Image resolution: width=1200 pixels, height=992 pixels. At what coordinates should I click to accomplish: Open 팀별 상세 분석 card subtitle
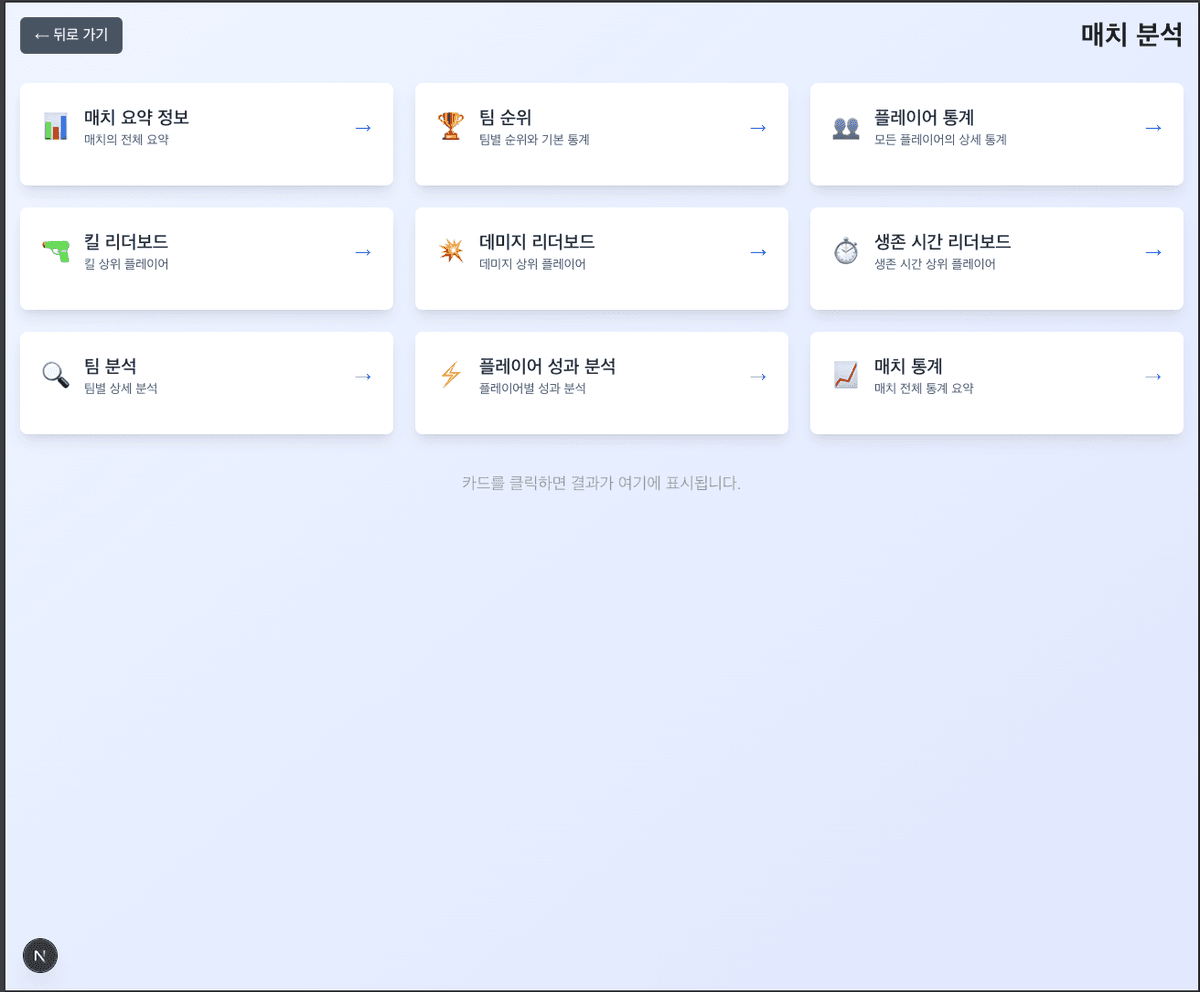121,389
